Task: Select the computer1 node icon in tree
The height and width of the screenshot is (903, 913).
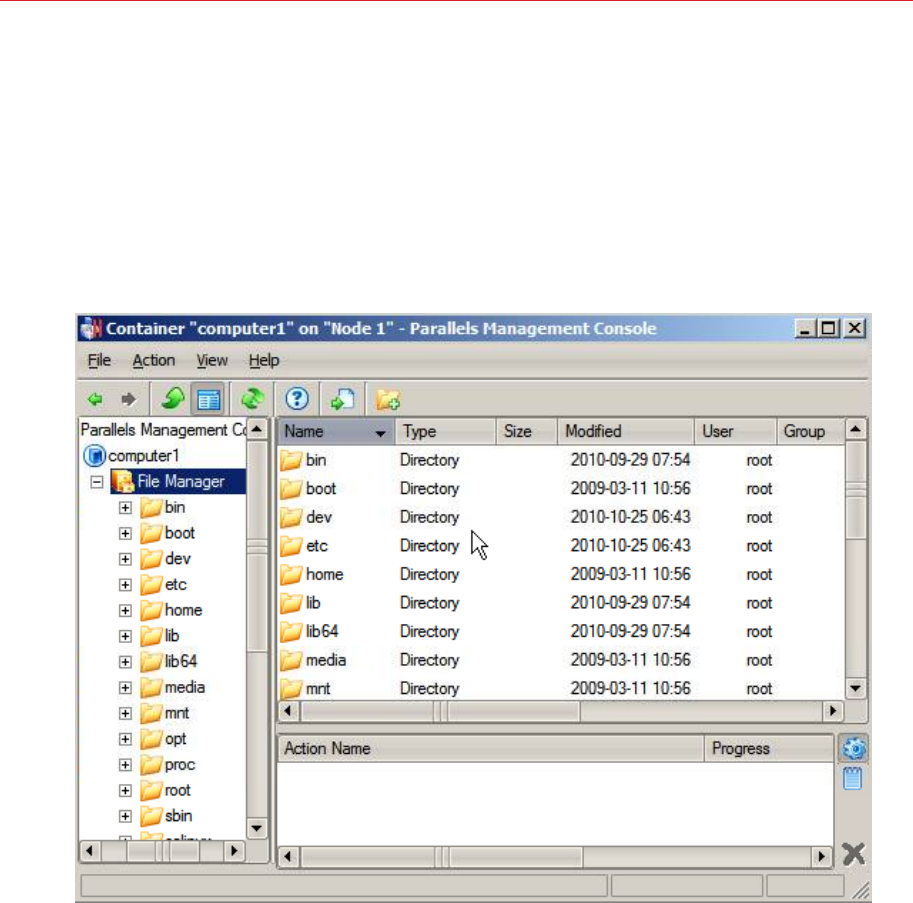Action: tap(94, 456)
